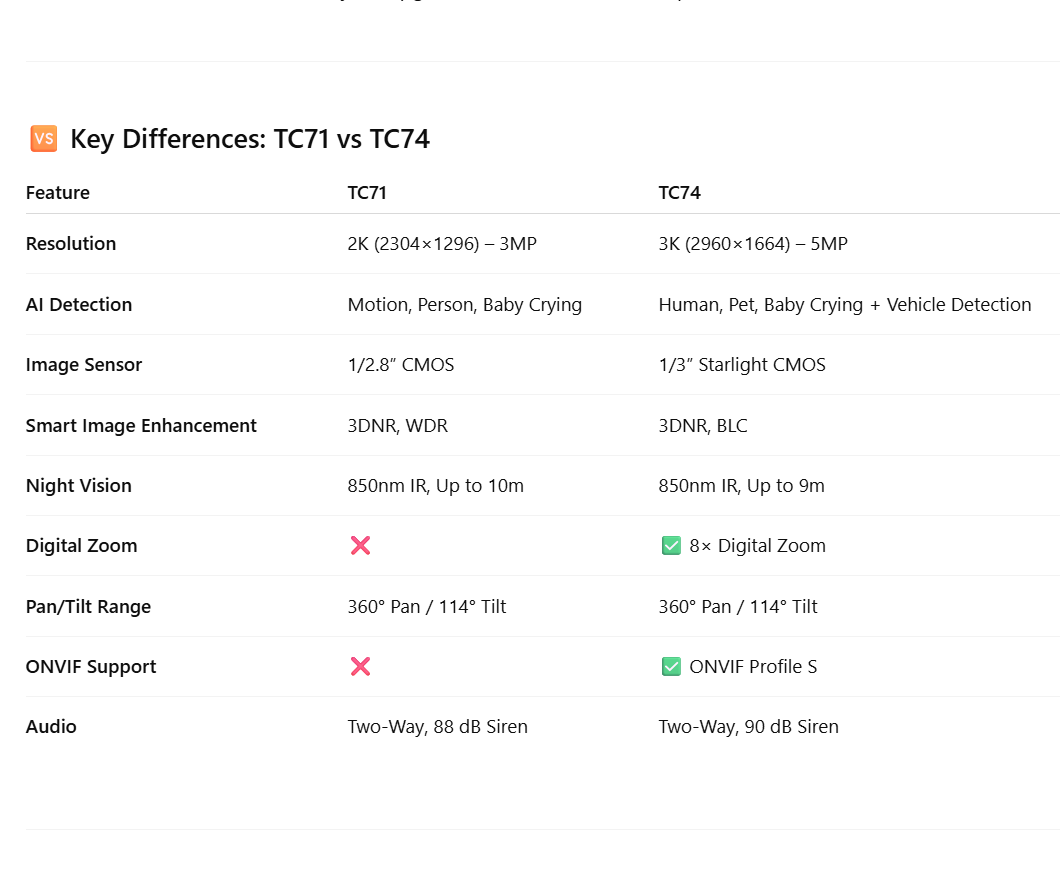Screen dimensions: 1060x885
Task: Click the 1/3″ Starlight CMOS cell
Action: (x=742, y=365)
